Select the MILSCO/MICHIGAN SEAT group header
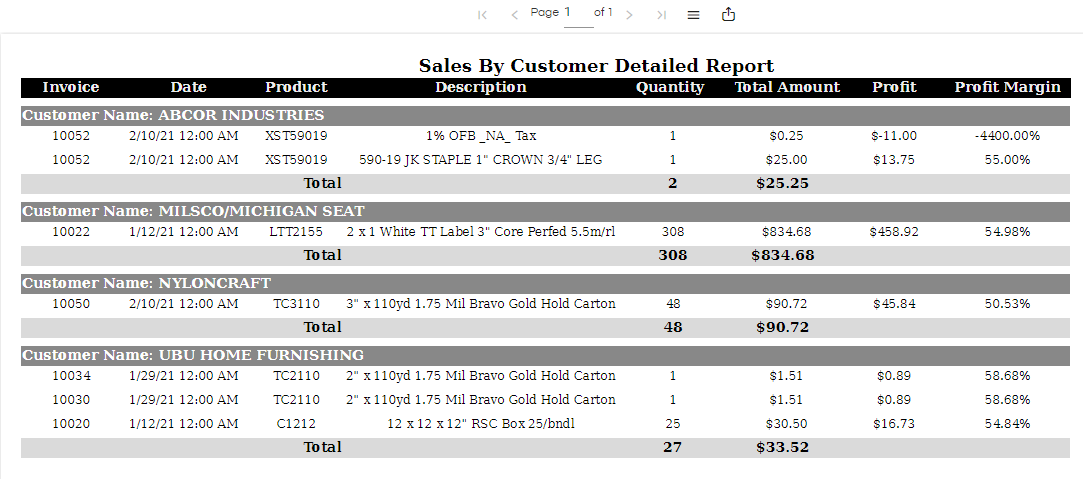Image resolution: width=1083 pixels, height=479 pixels. pos(193,211)
